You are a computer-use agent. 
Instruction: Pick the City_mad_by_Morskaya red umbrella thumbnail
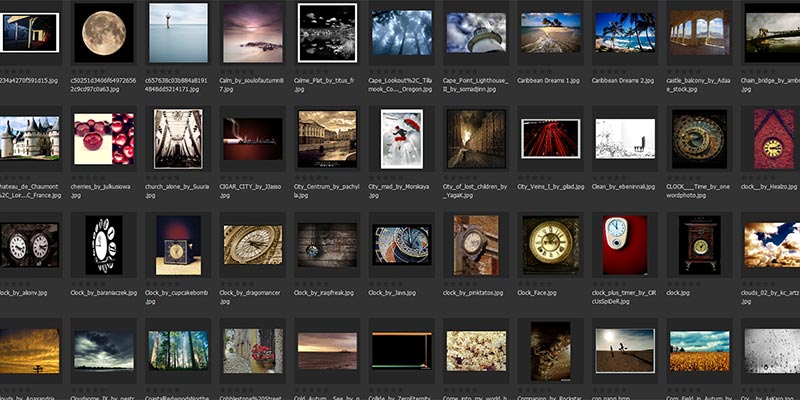pyautogui.click(x=402, y=139)
